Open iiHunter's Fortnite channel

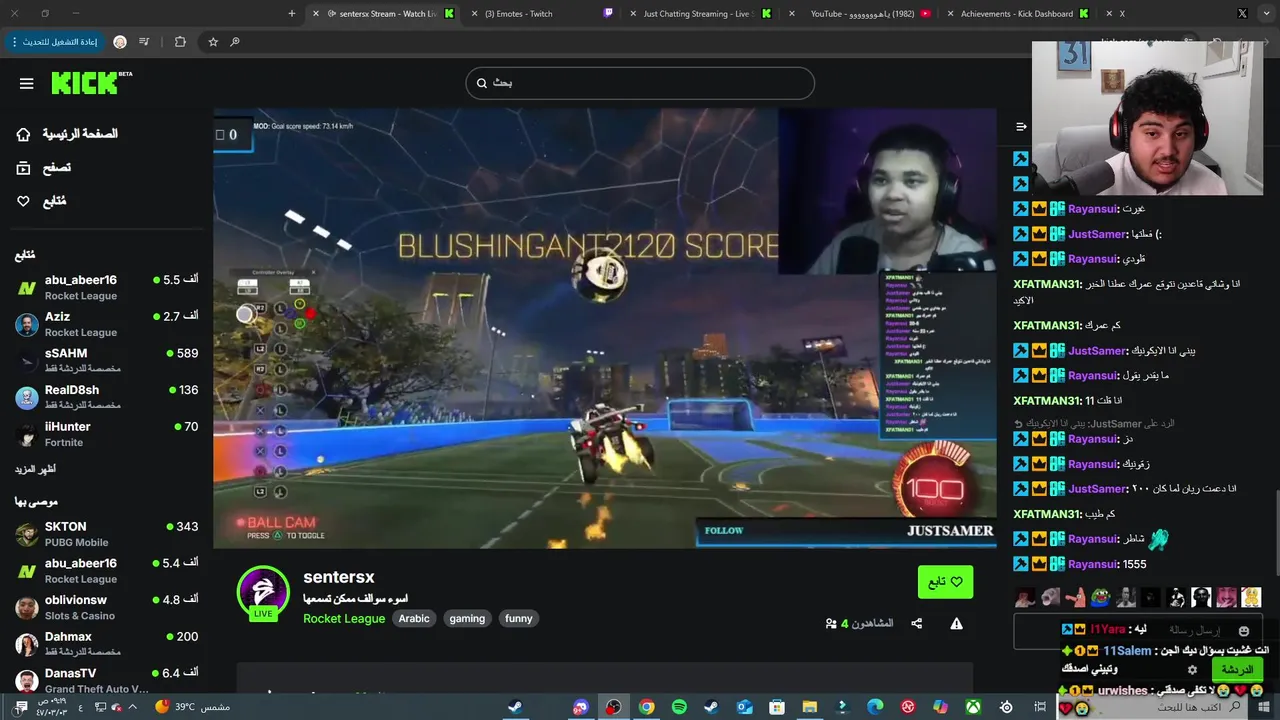(x=106, y=434)
